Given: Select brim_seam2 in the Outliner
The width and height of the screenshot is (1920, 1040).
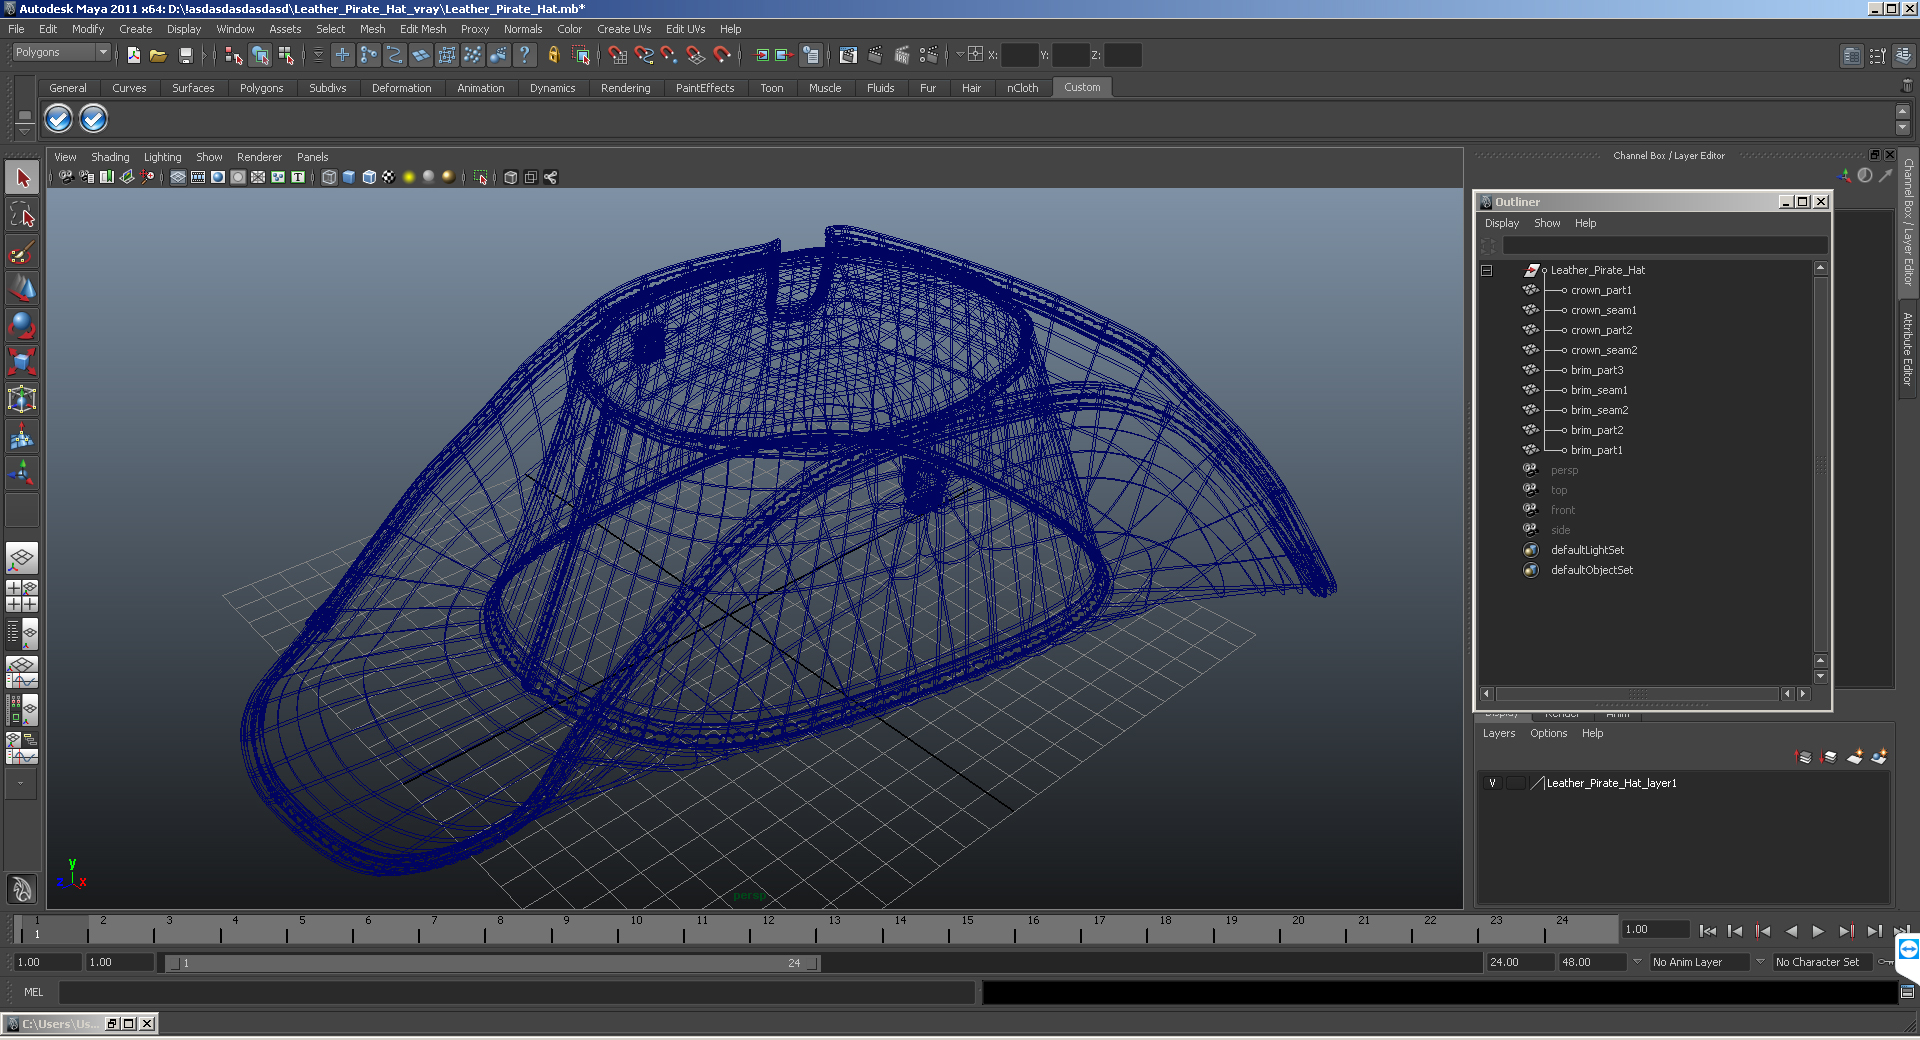Looking at the screenshot, I should [1599, 410].
